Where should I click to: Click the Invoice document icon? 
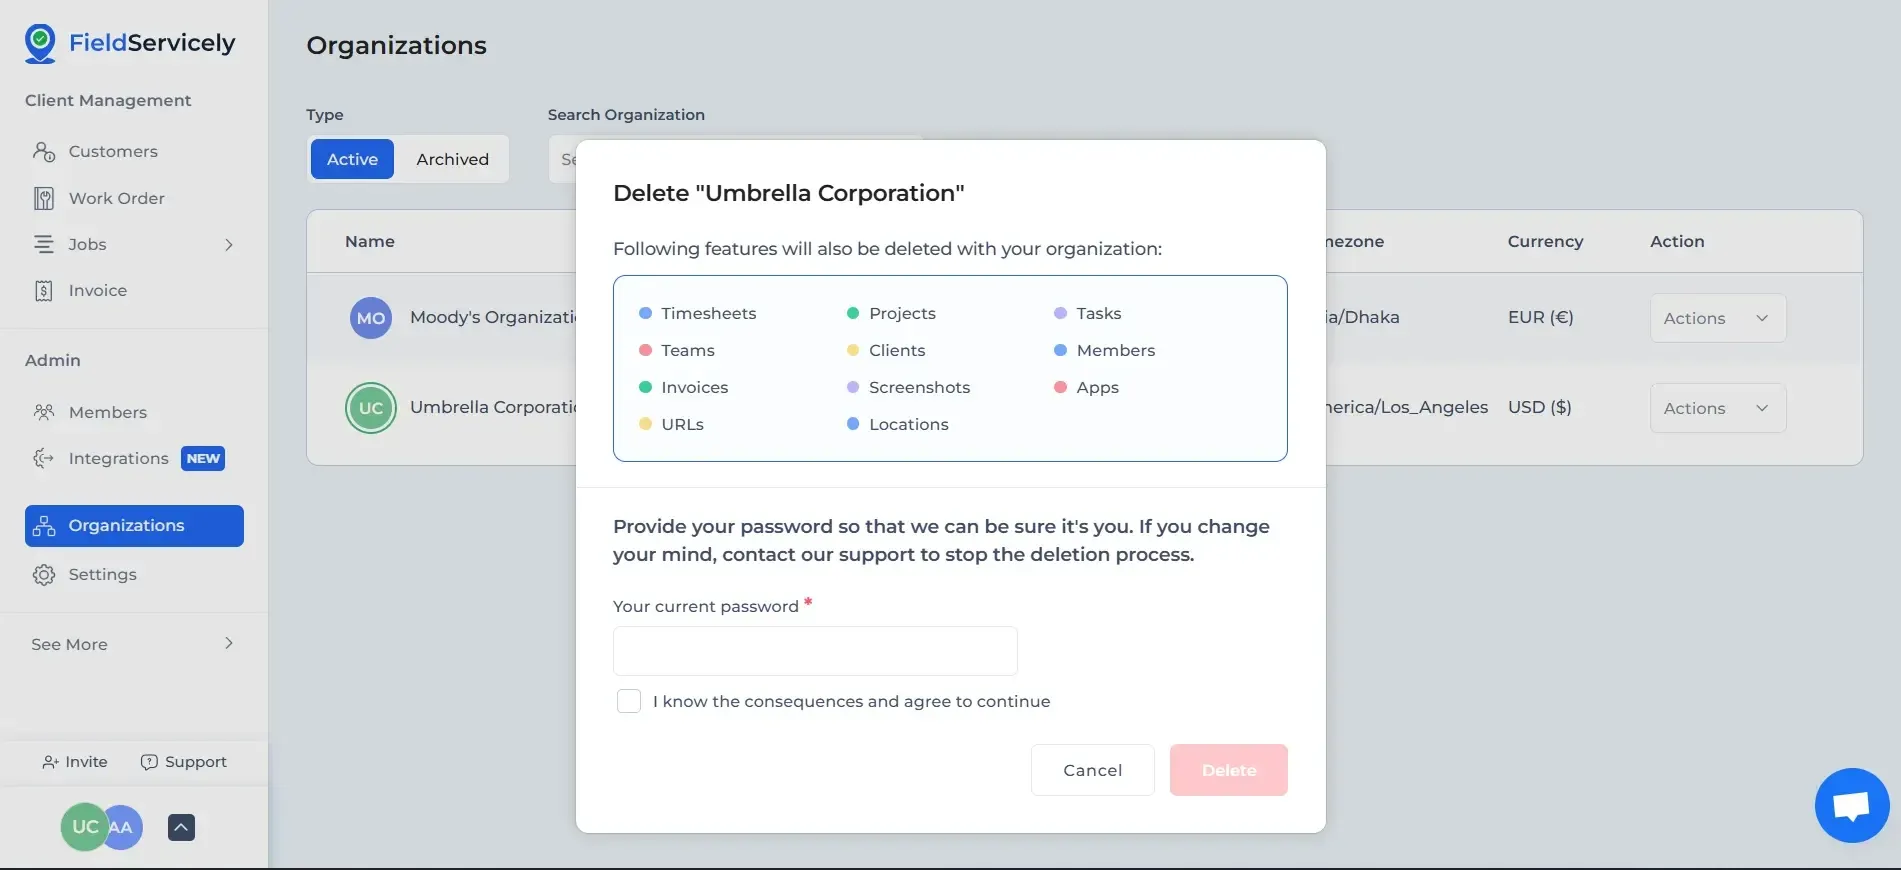coord(44,291)
